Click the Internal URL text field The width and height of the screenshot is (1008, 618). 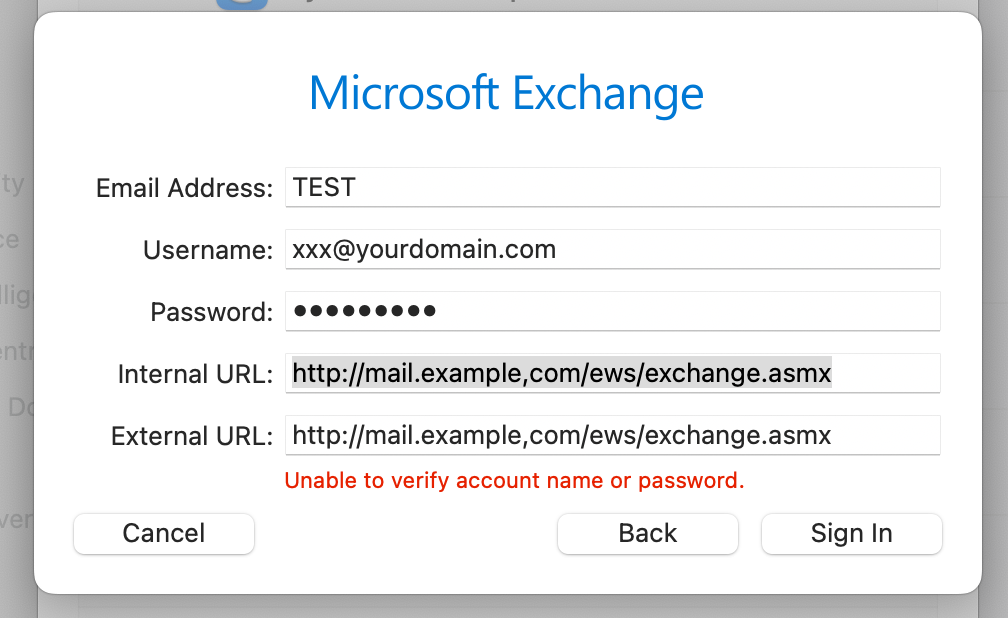(612, 373)
